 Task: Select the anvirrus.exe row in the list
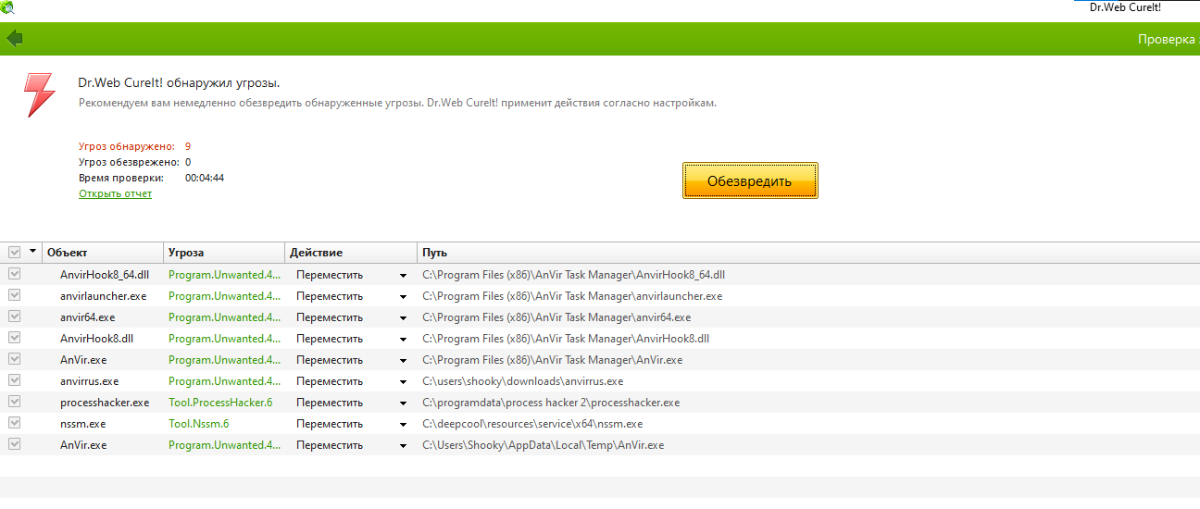[600, 381]
